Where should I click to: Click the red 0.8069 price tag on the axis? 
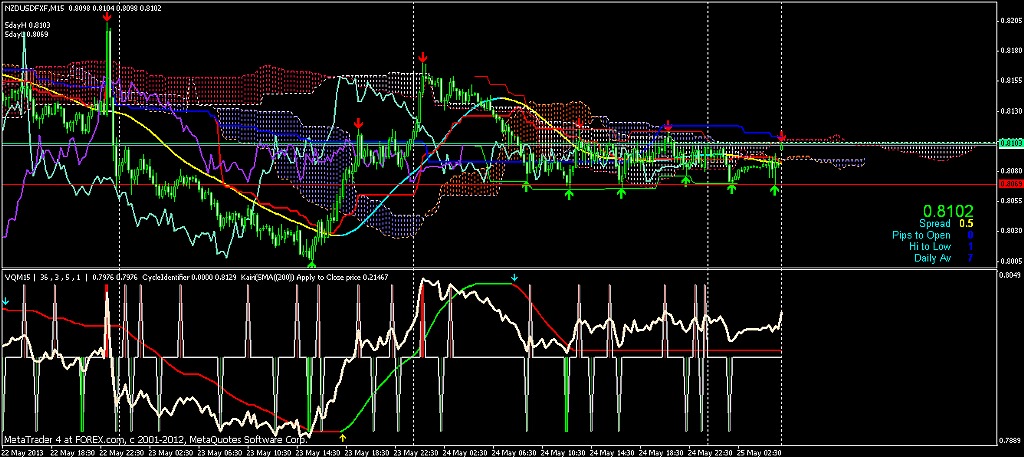(1009, 184)
